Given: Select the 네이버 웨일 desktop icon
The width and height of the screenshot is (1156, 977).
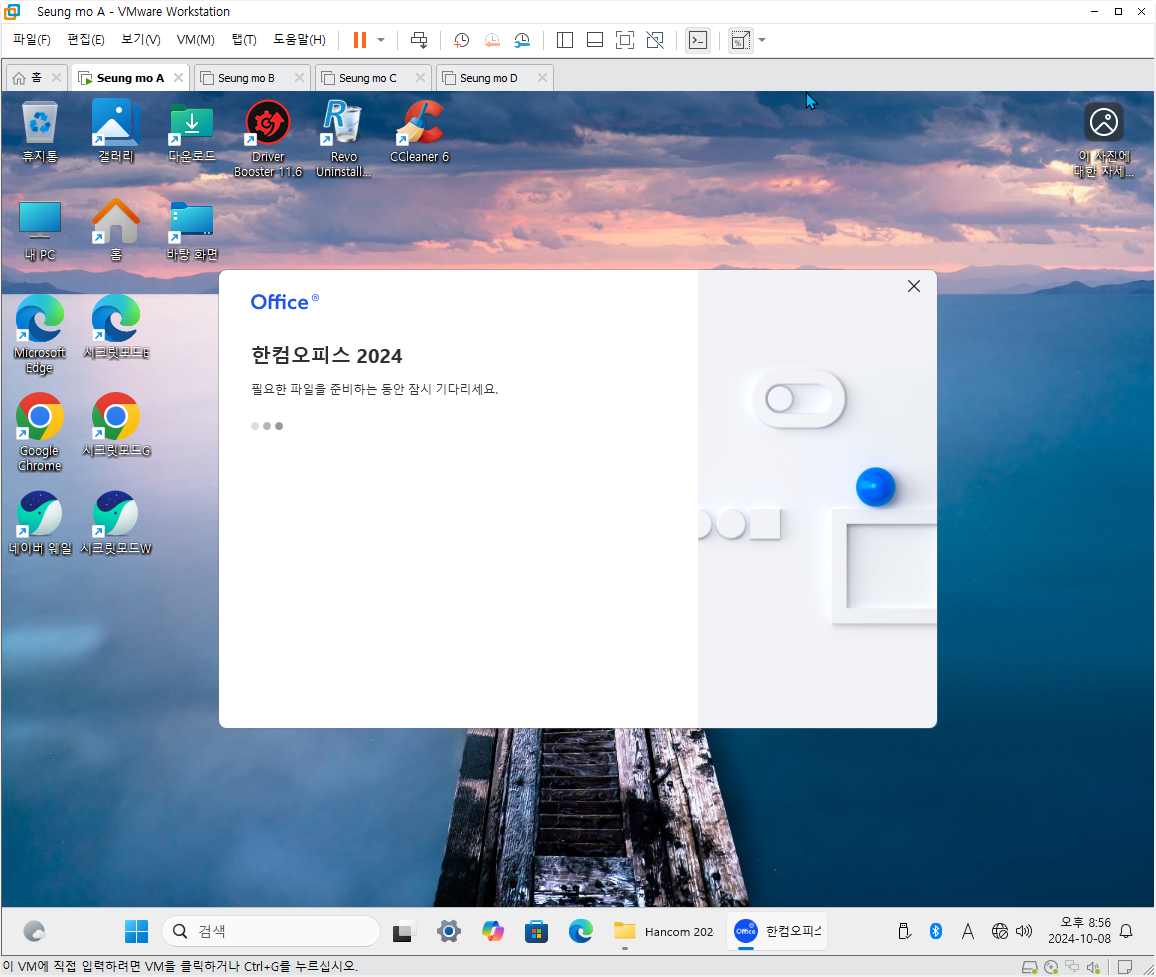Looking at the screenshot, I should click(40, 524).
